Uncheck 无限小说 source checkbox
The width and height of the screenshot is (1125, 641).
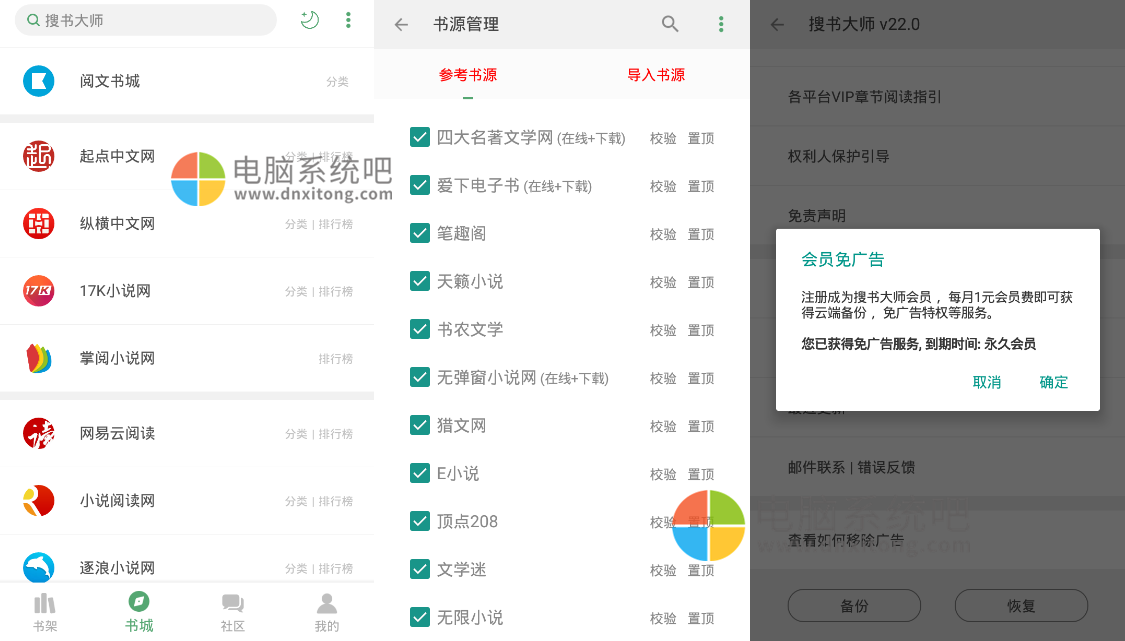[420, 617]
